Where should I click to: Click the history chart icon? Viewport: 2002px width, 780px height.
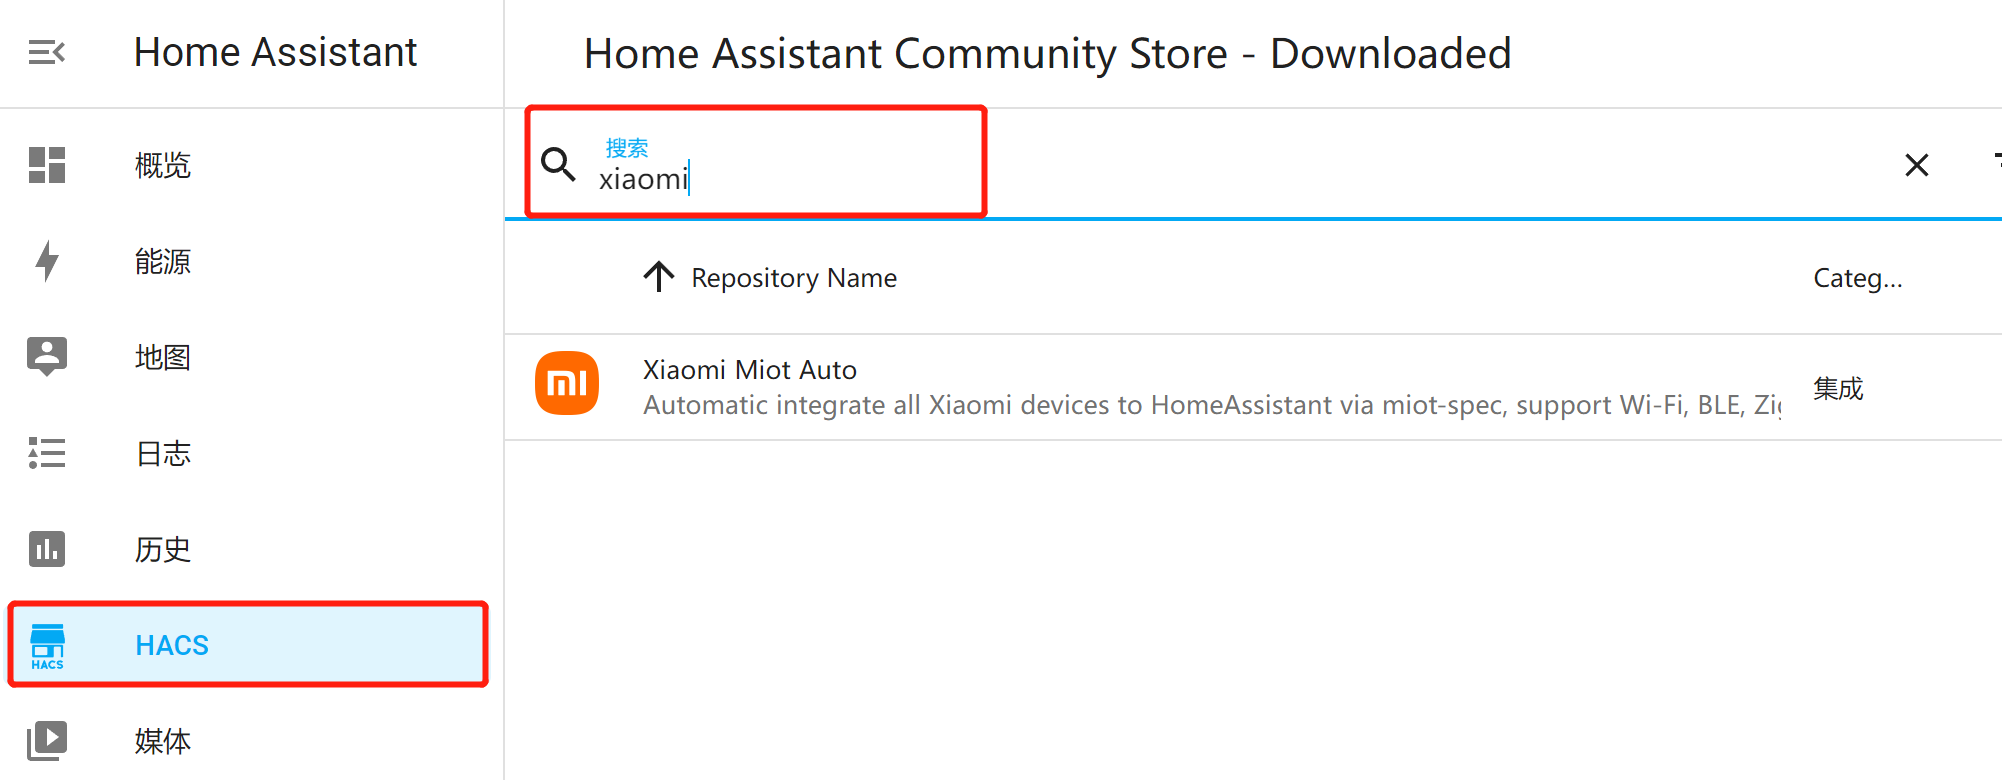[x=47, y=549]
